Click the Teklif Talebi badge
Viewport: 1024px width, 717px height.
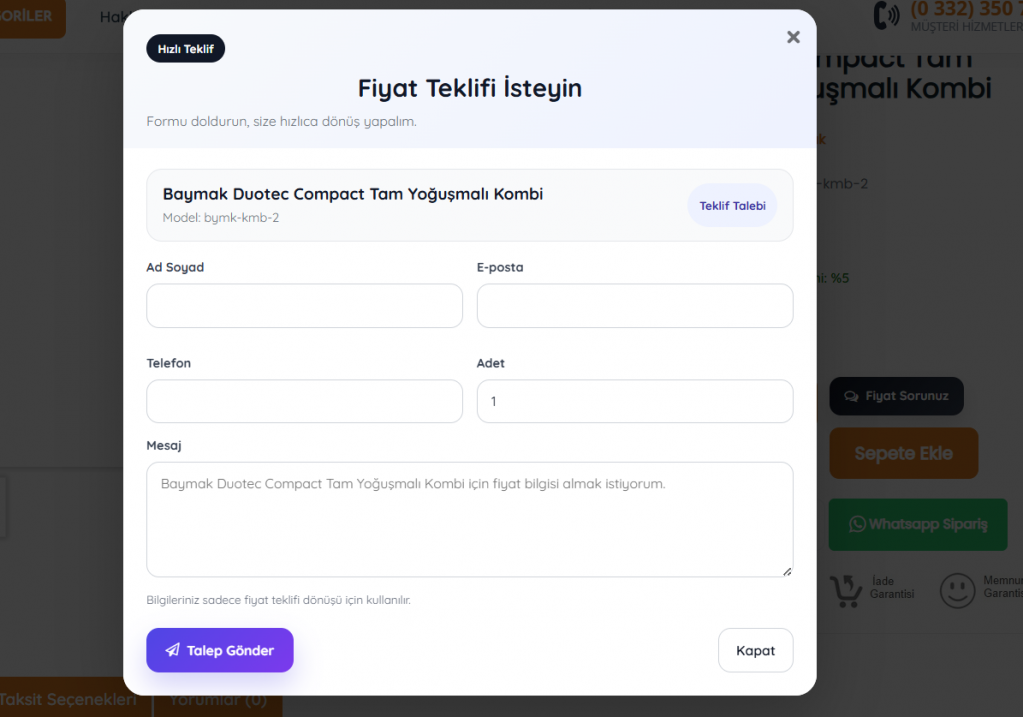click(x=732, y=206)
